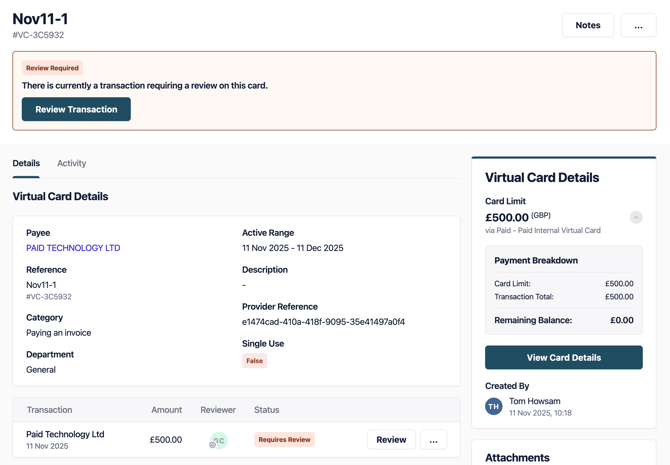This screenshot has width=670, height=465.
Task: Collapse the Payment Breakdown chevron
Action: (x=636, y=217)
